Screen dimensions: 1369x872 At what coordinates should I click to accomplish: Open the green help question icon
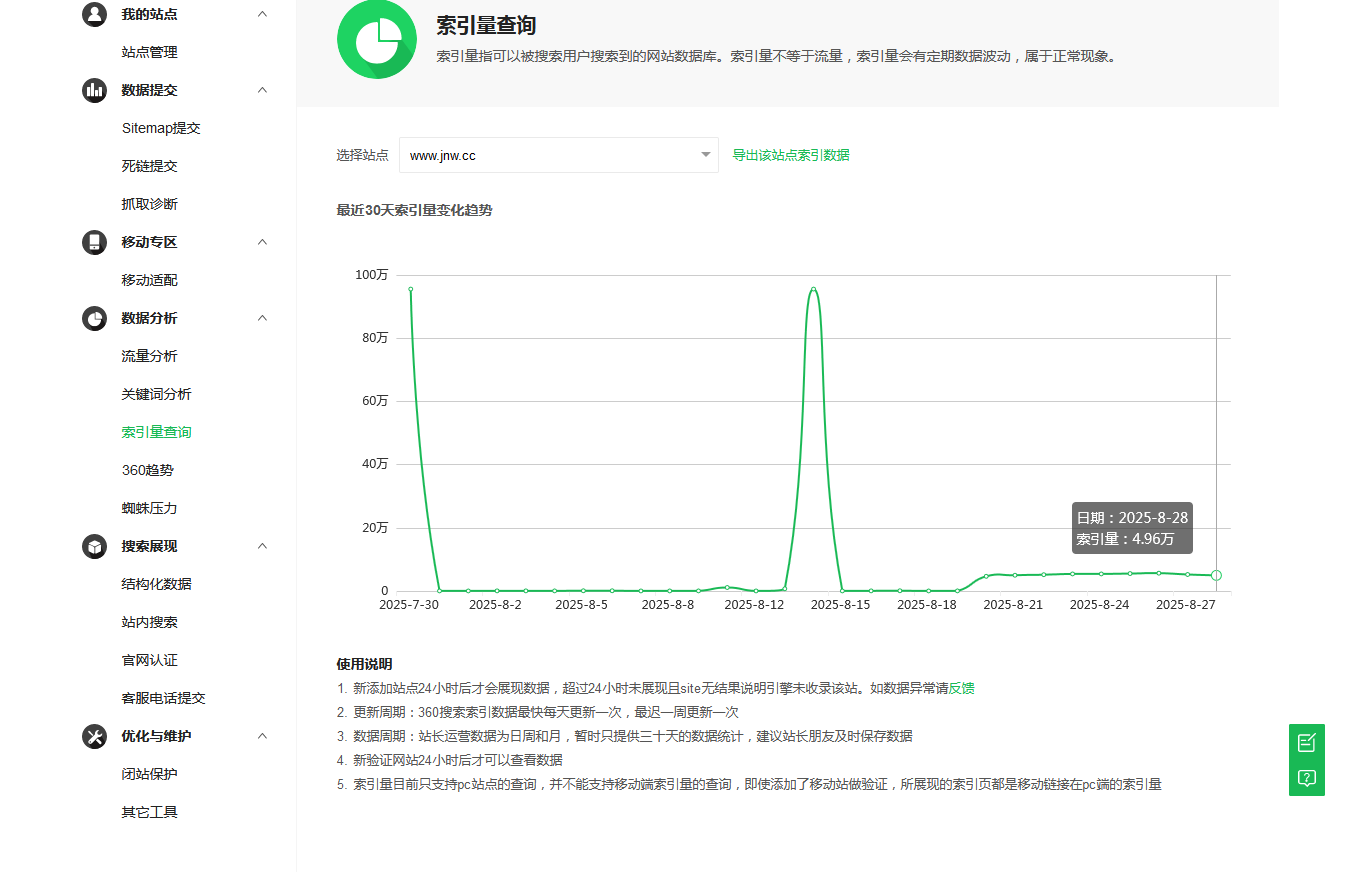1306,778
